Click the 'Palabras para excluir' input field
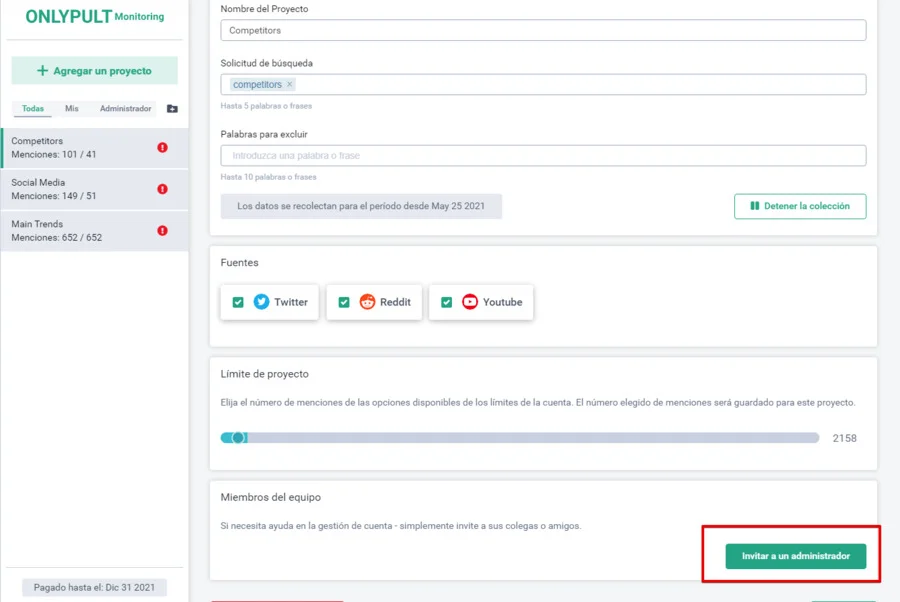 coord(543,156)
